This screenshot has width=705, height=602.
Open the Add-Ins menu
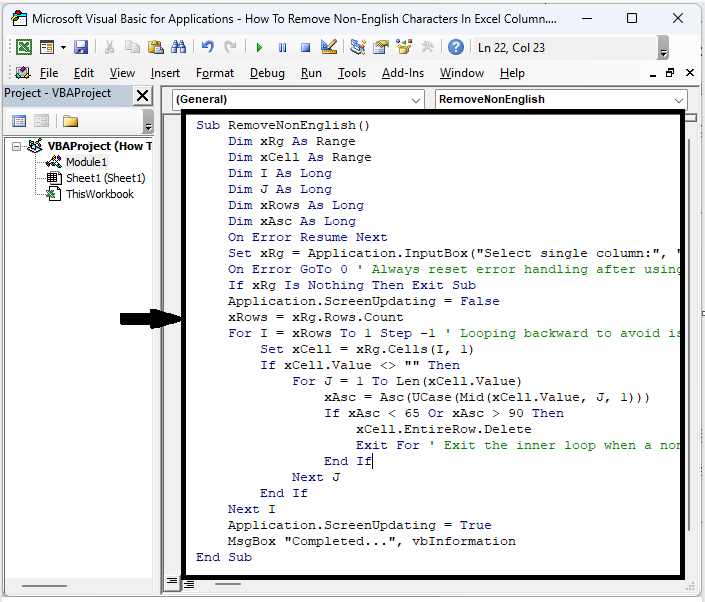[403, 73]
